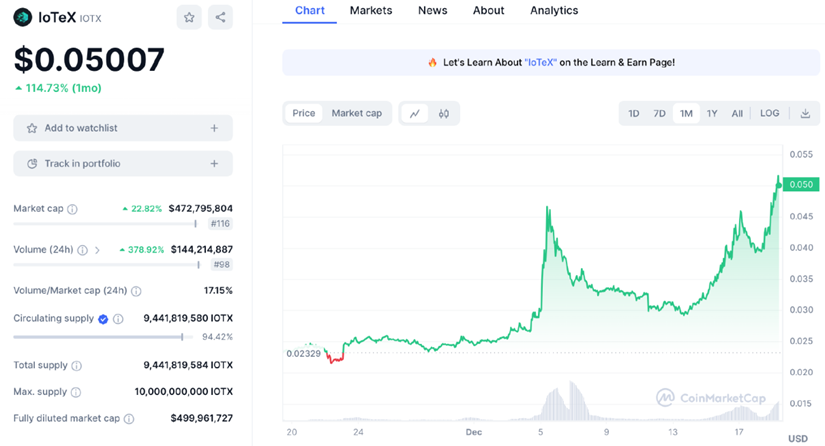The image size is (825, 446).
Task: Select the line chart view icon
Action: coord(414,114)
